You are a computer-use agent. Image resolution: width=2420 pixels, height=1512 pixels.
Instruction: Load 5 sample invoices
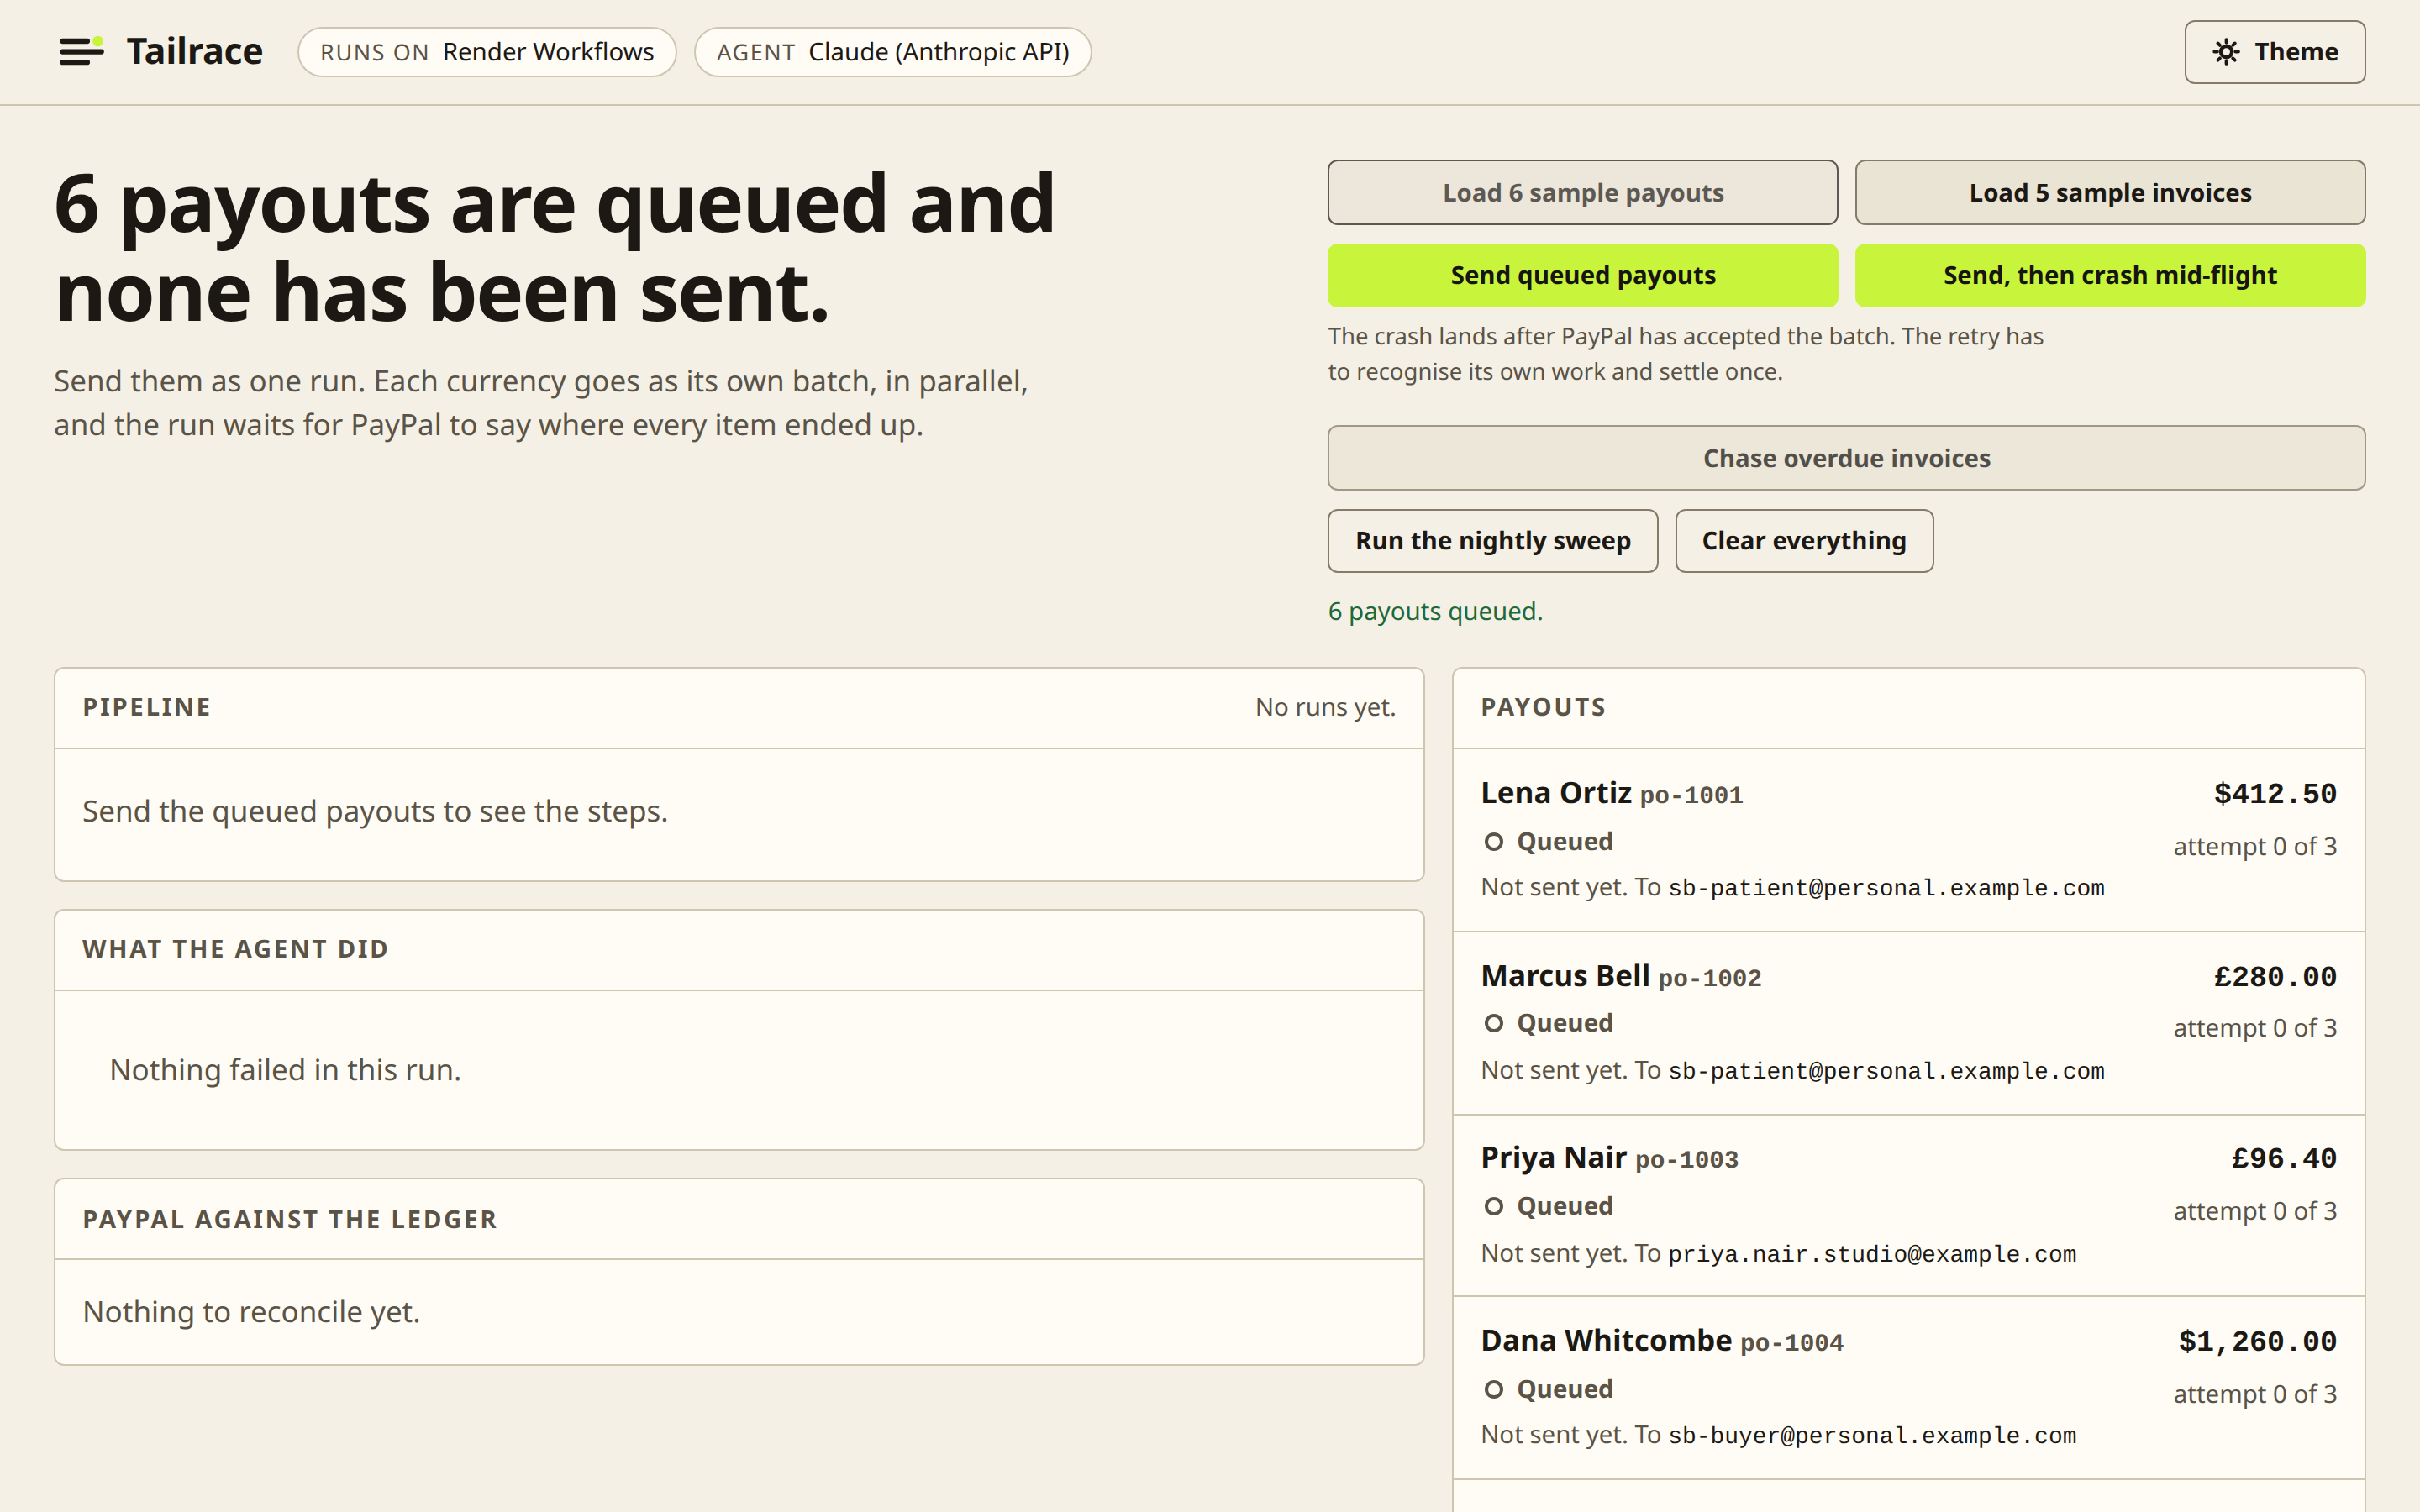[x=2110, y=193]
